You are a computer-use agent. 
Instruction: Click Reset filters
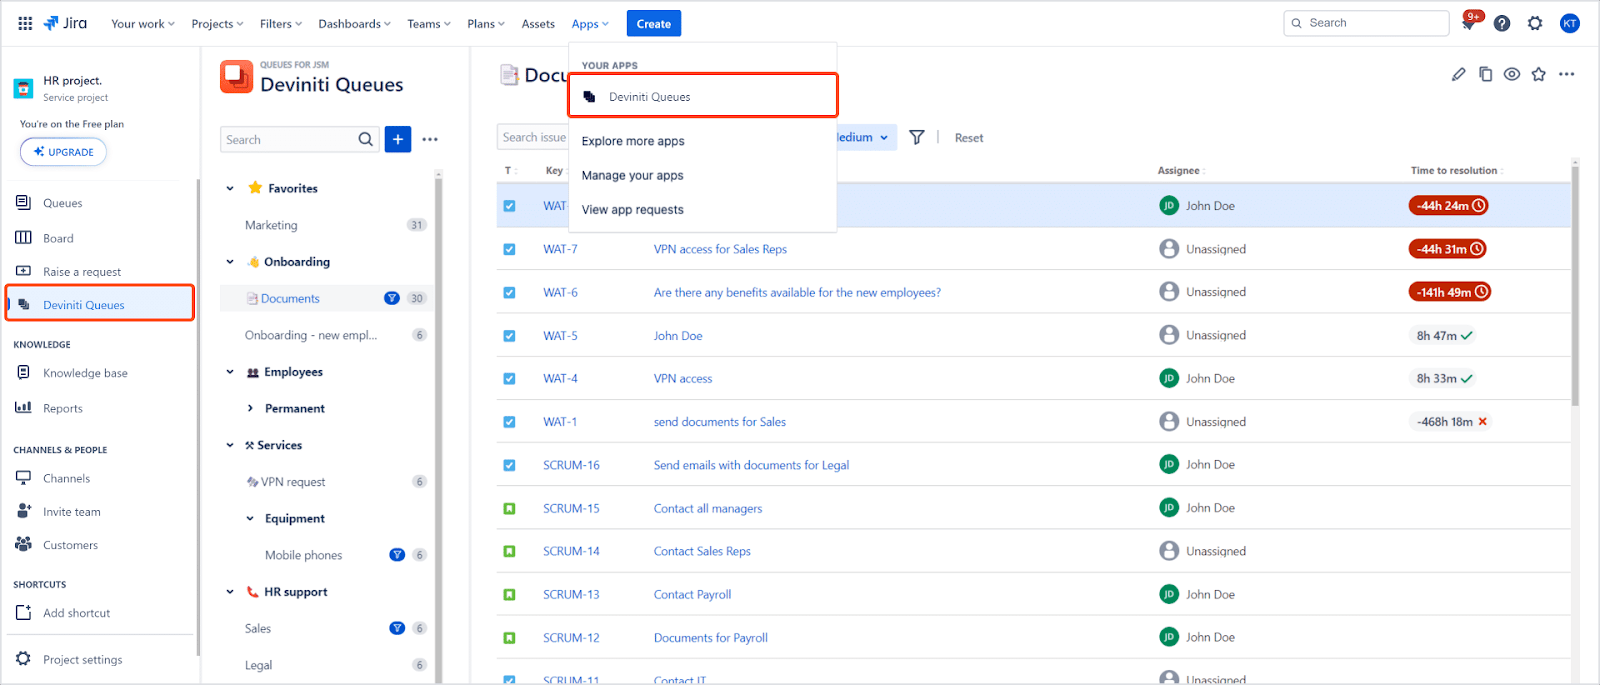969,138
